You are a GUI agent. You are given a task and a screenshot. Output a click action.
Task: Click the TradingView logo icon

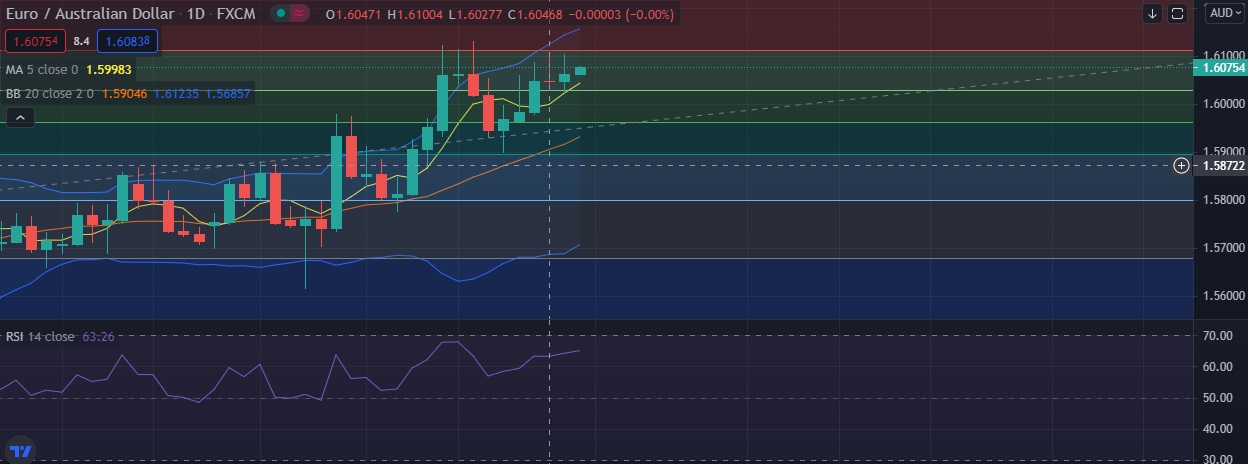point(20,449)
